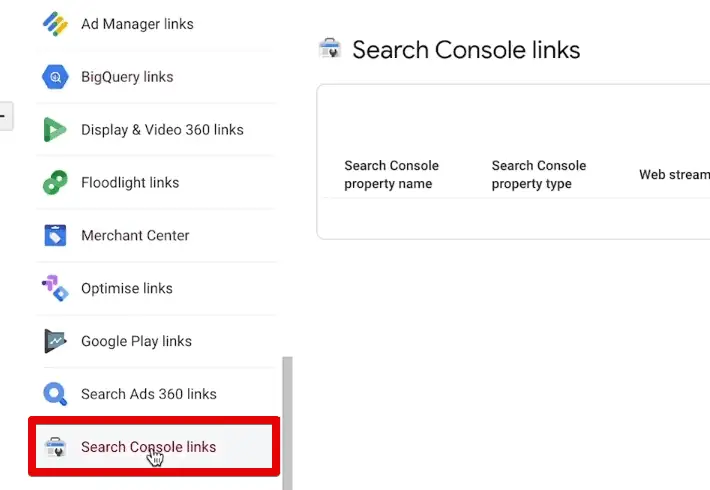Click the sidebar vertical scrollbar

click(x=287, y=423)
